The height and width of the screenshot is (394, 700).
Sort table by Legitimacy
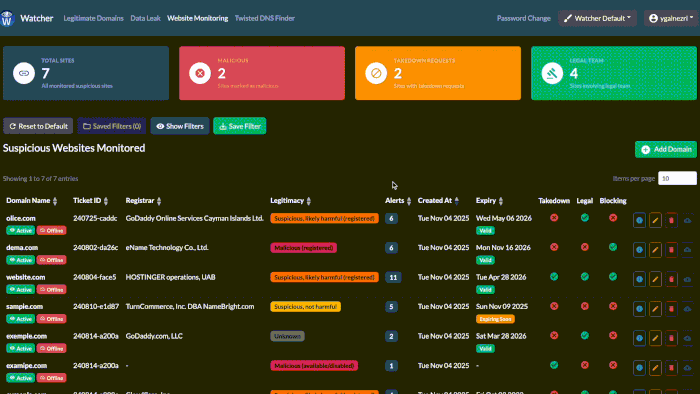[x=291, y=201]
